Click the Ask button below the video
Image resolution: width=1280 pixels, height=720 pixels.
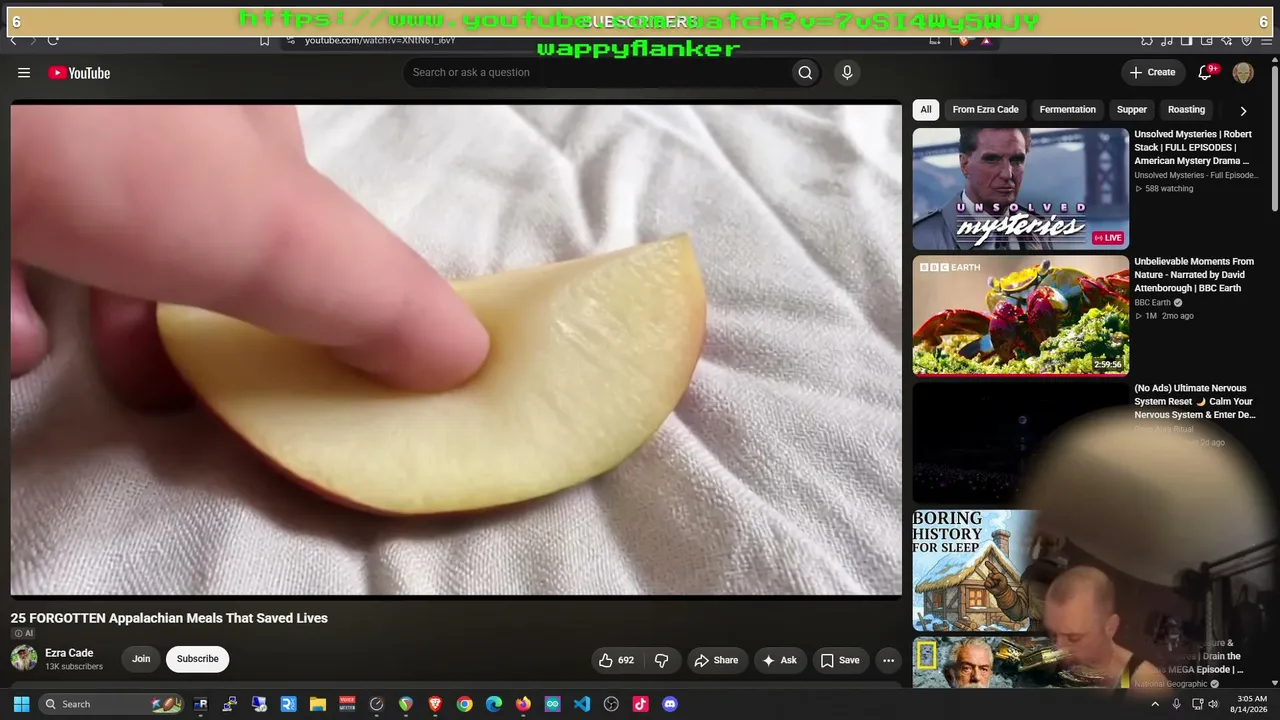click(779, 660)
